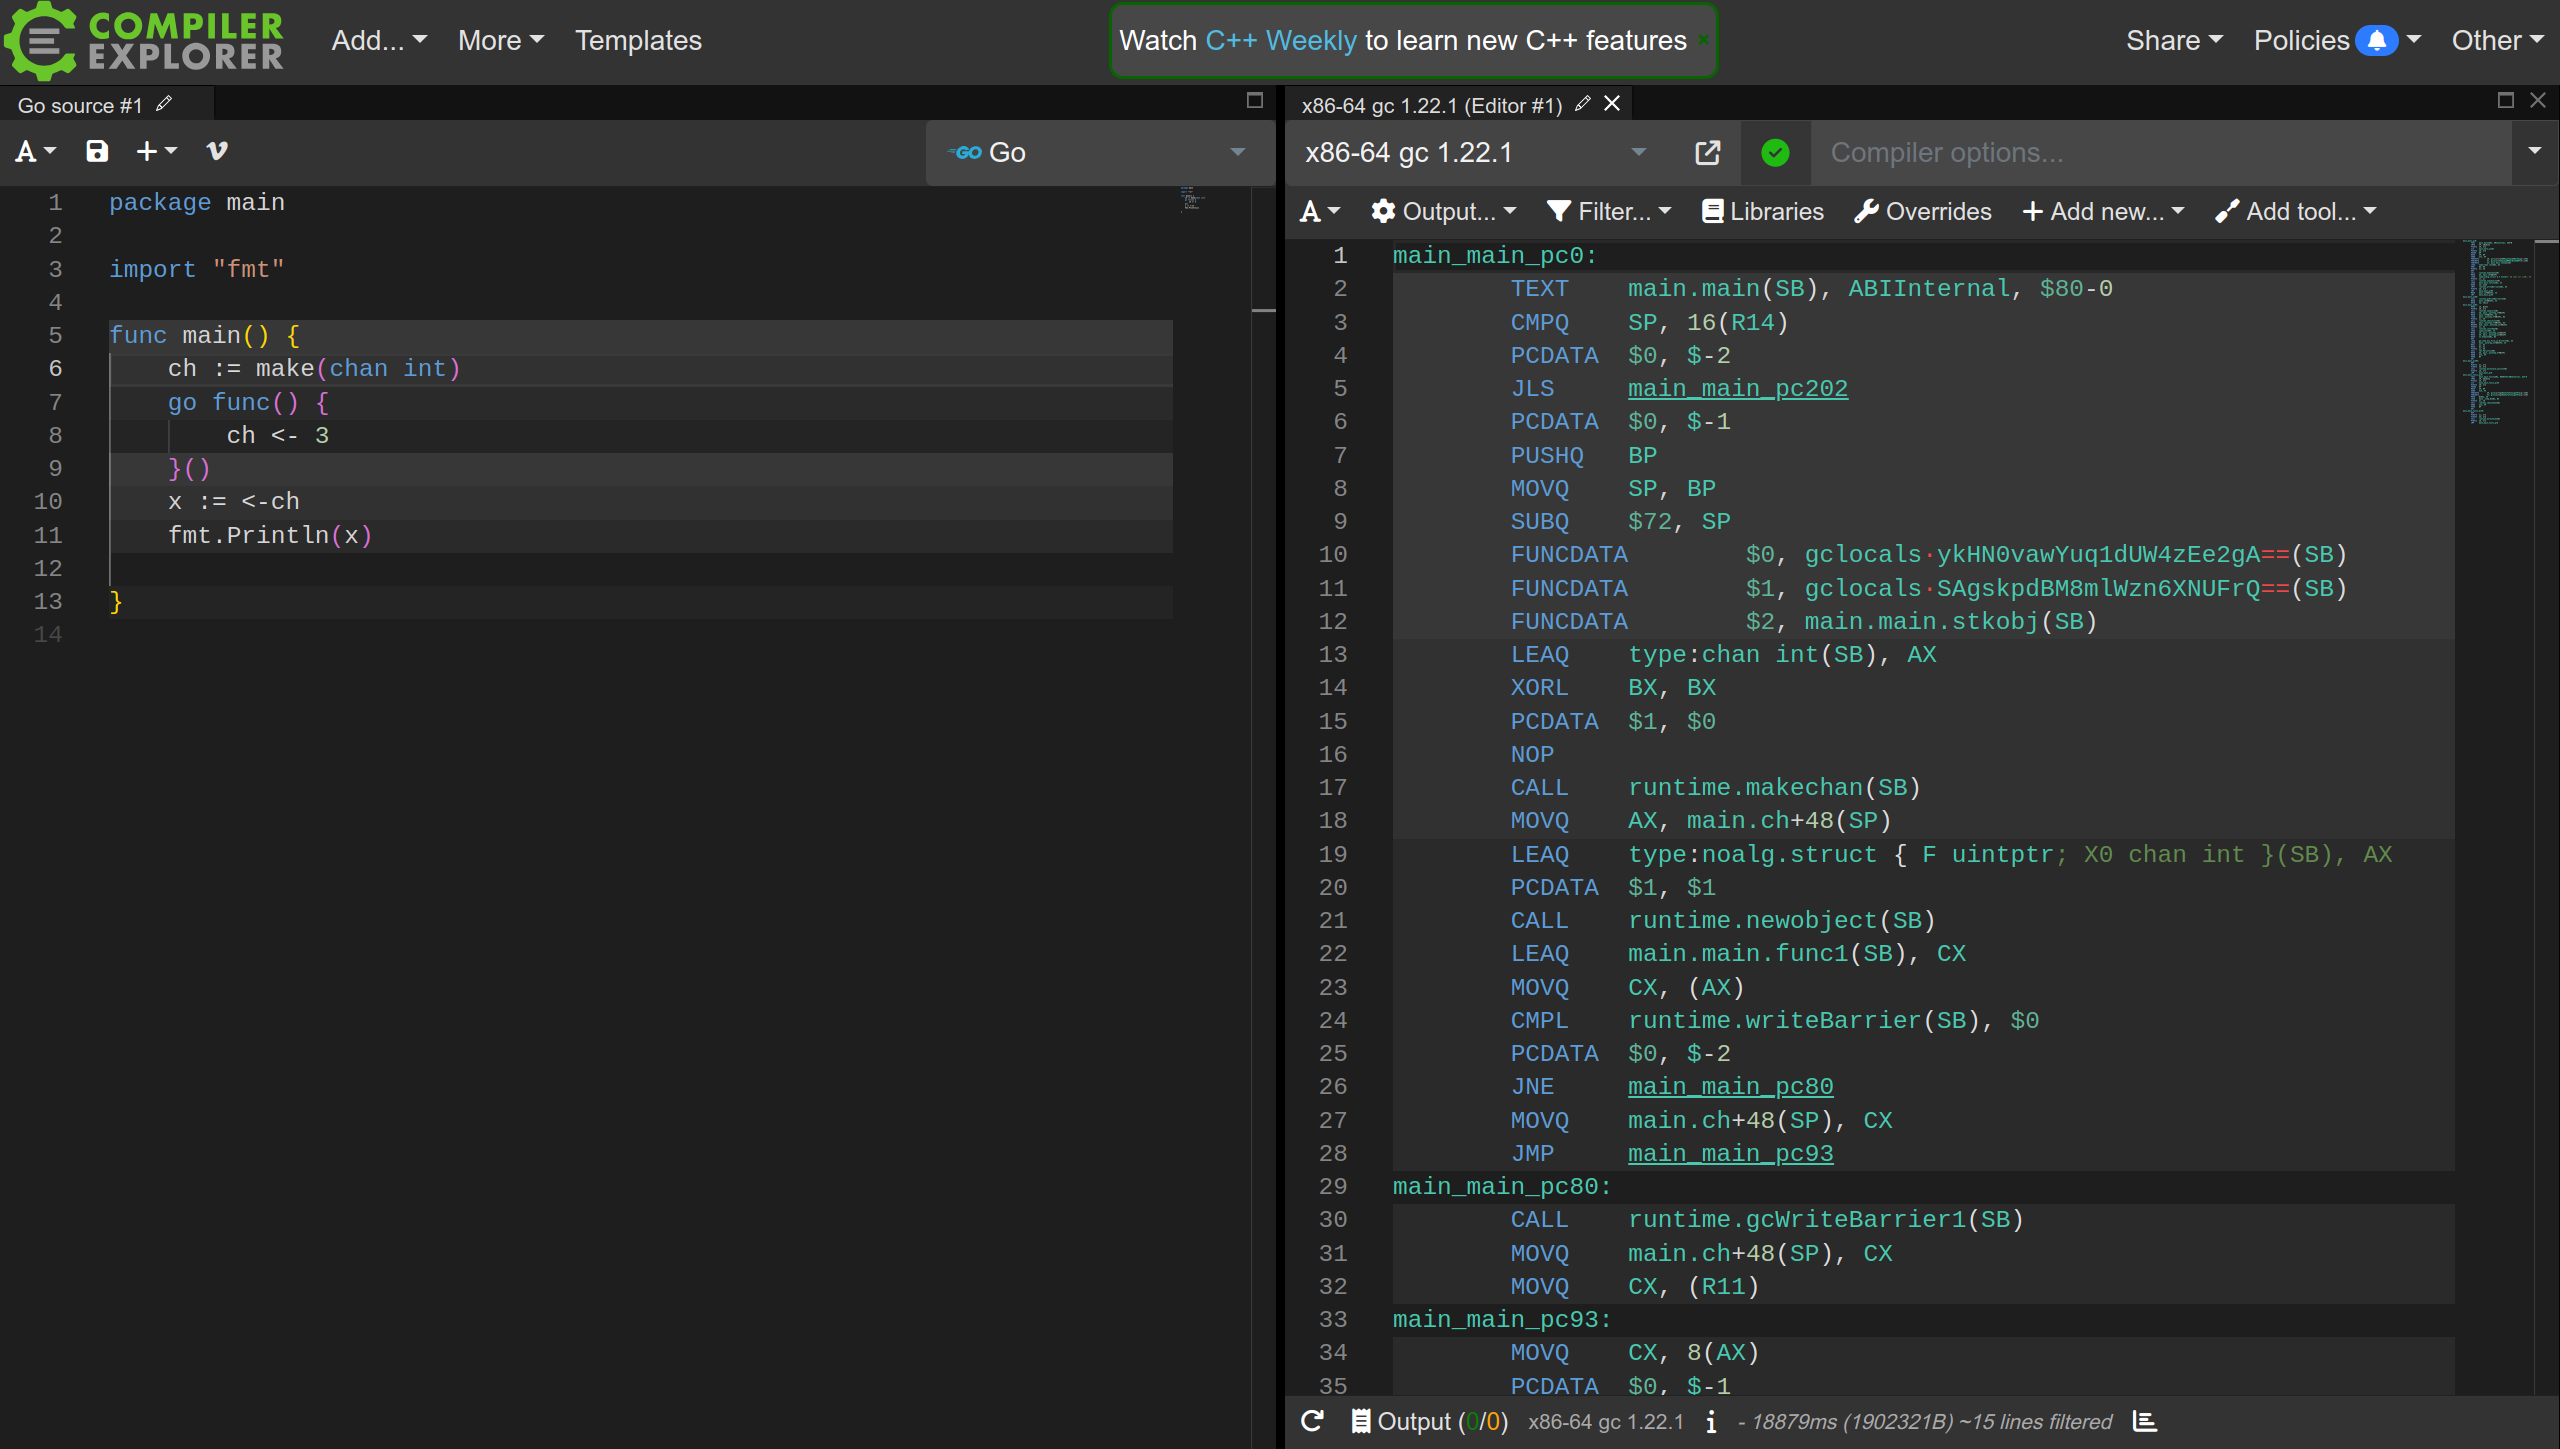The height and width of the screenshot is (1449, 2560).
Task: Click the compiler settings gear icon
Action: click(x=1385, y=211)
